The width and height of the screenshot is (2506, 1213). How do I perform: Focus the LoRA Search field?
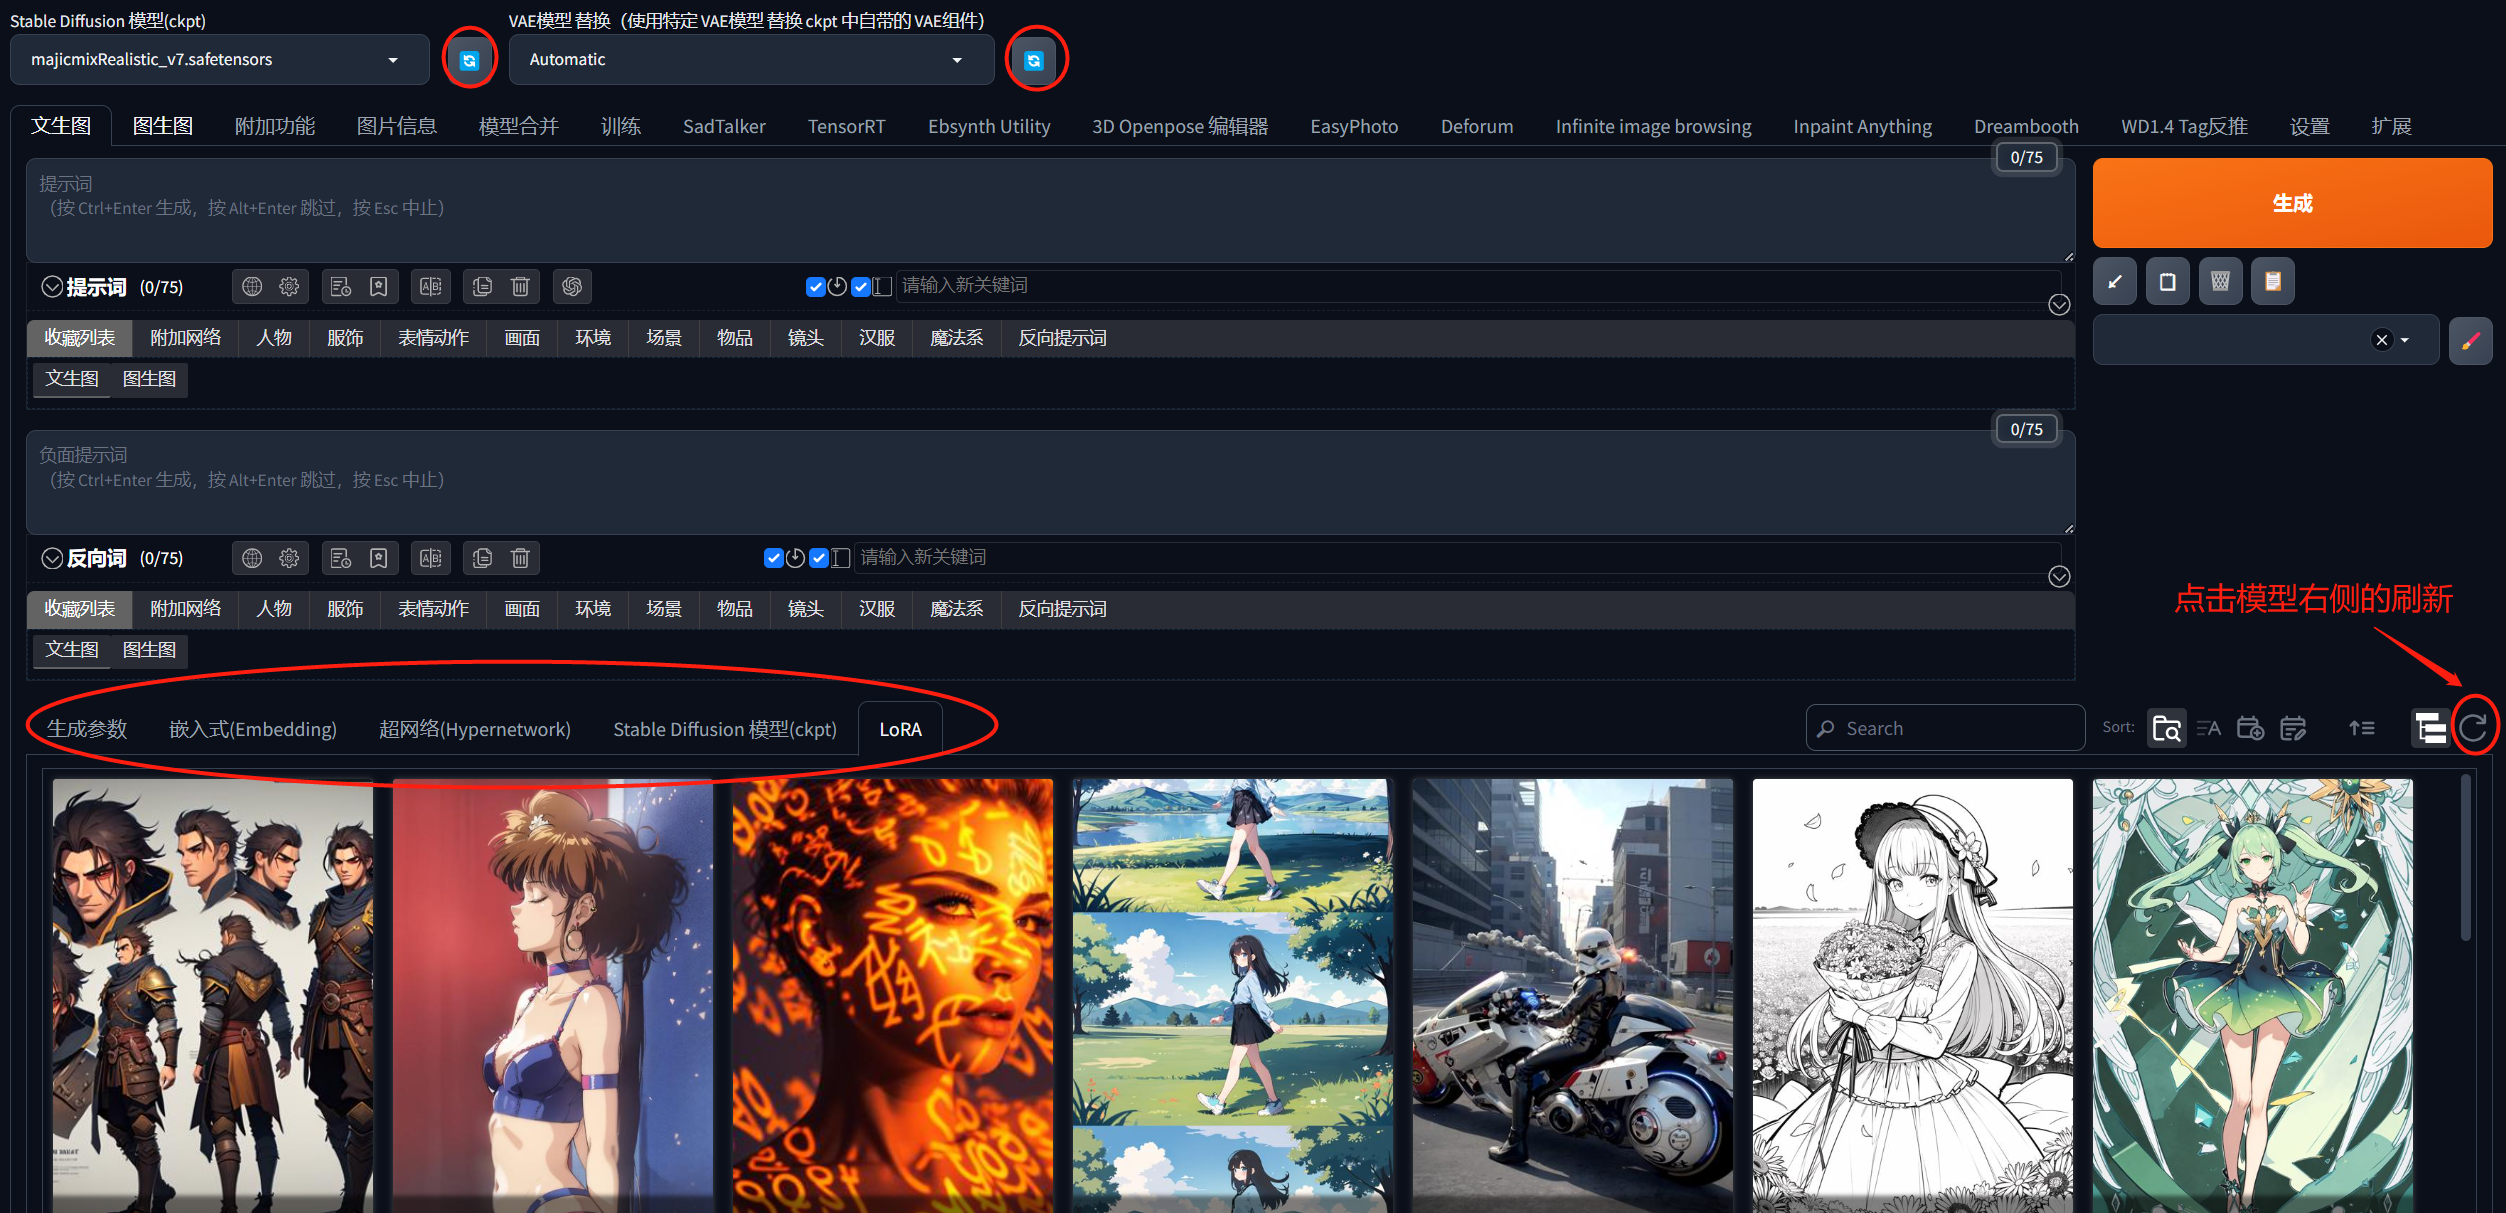(1945, 728)
